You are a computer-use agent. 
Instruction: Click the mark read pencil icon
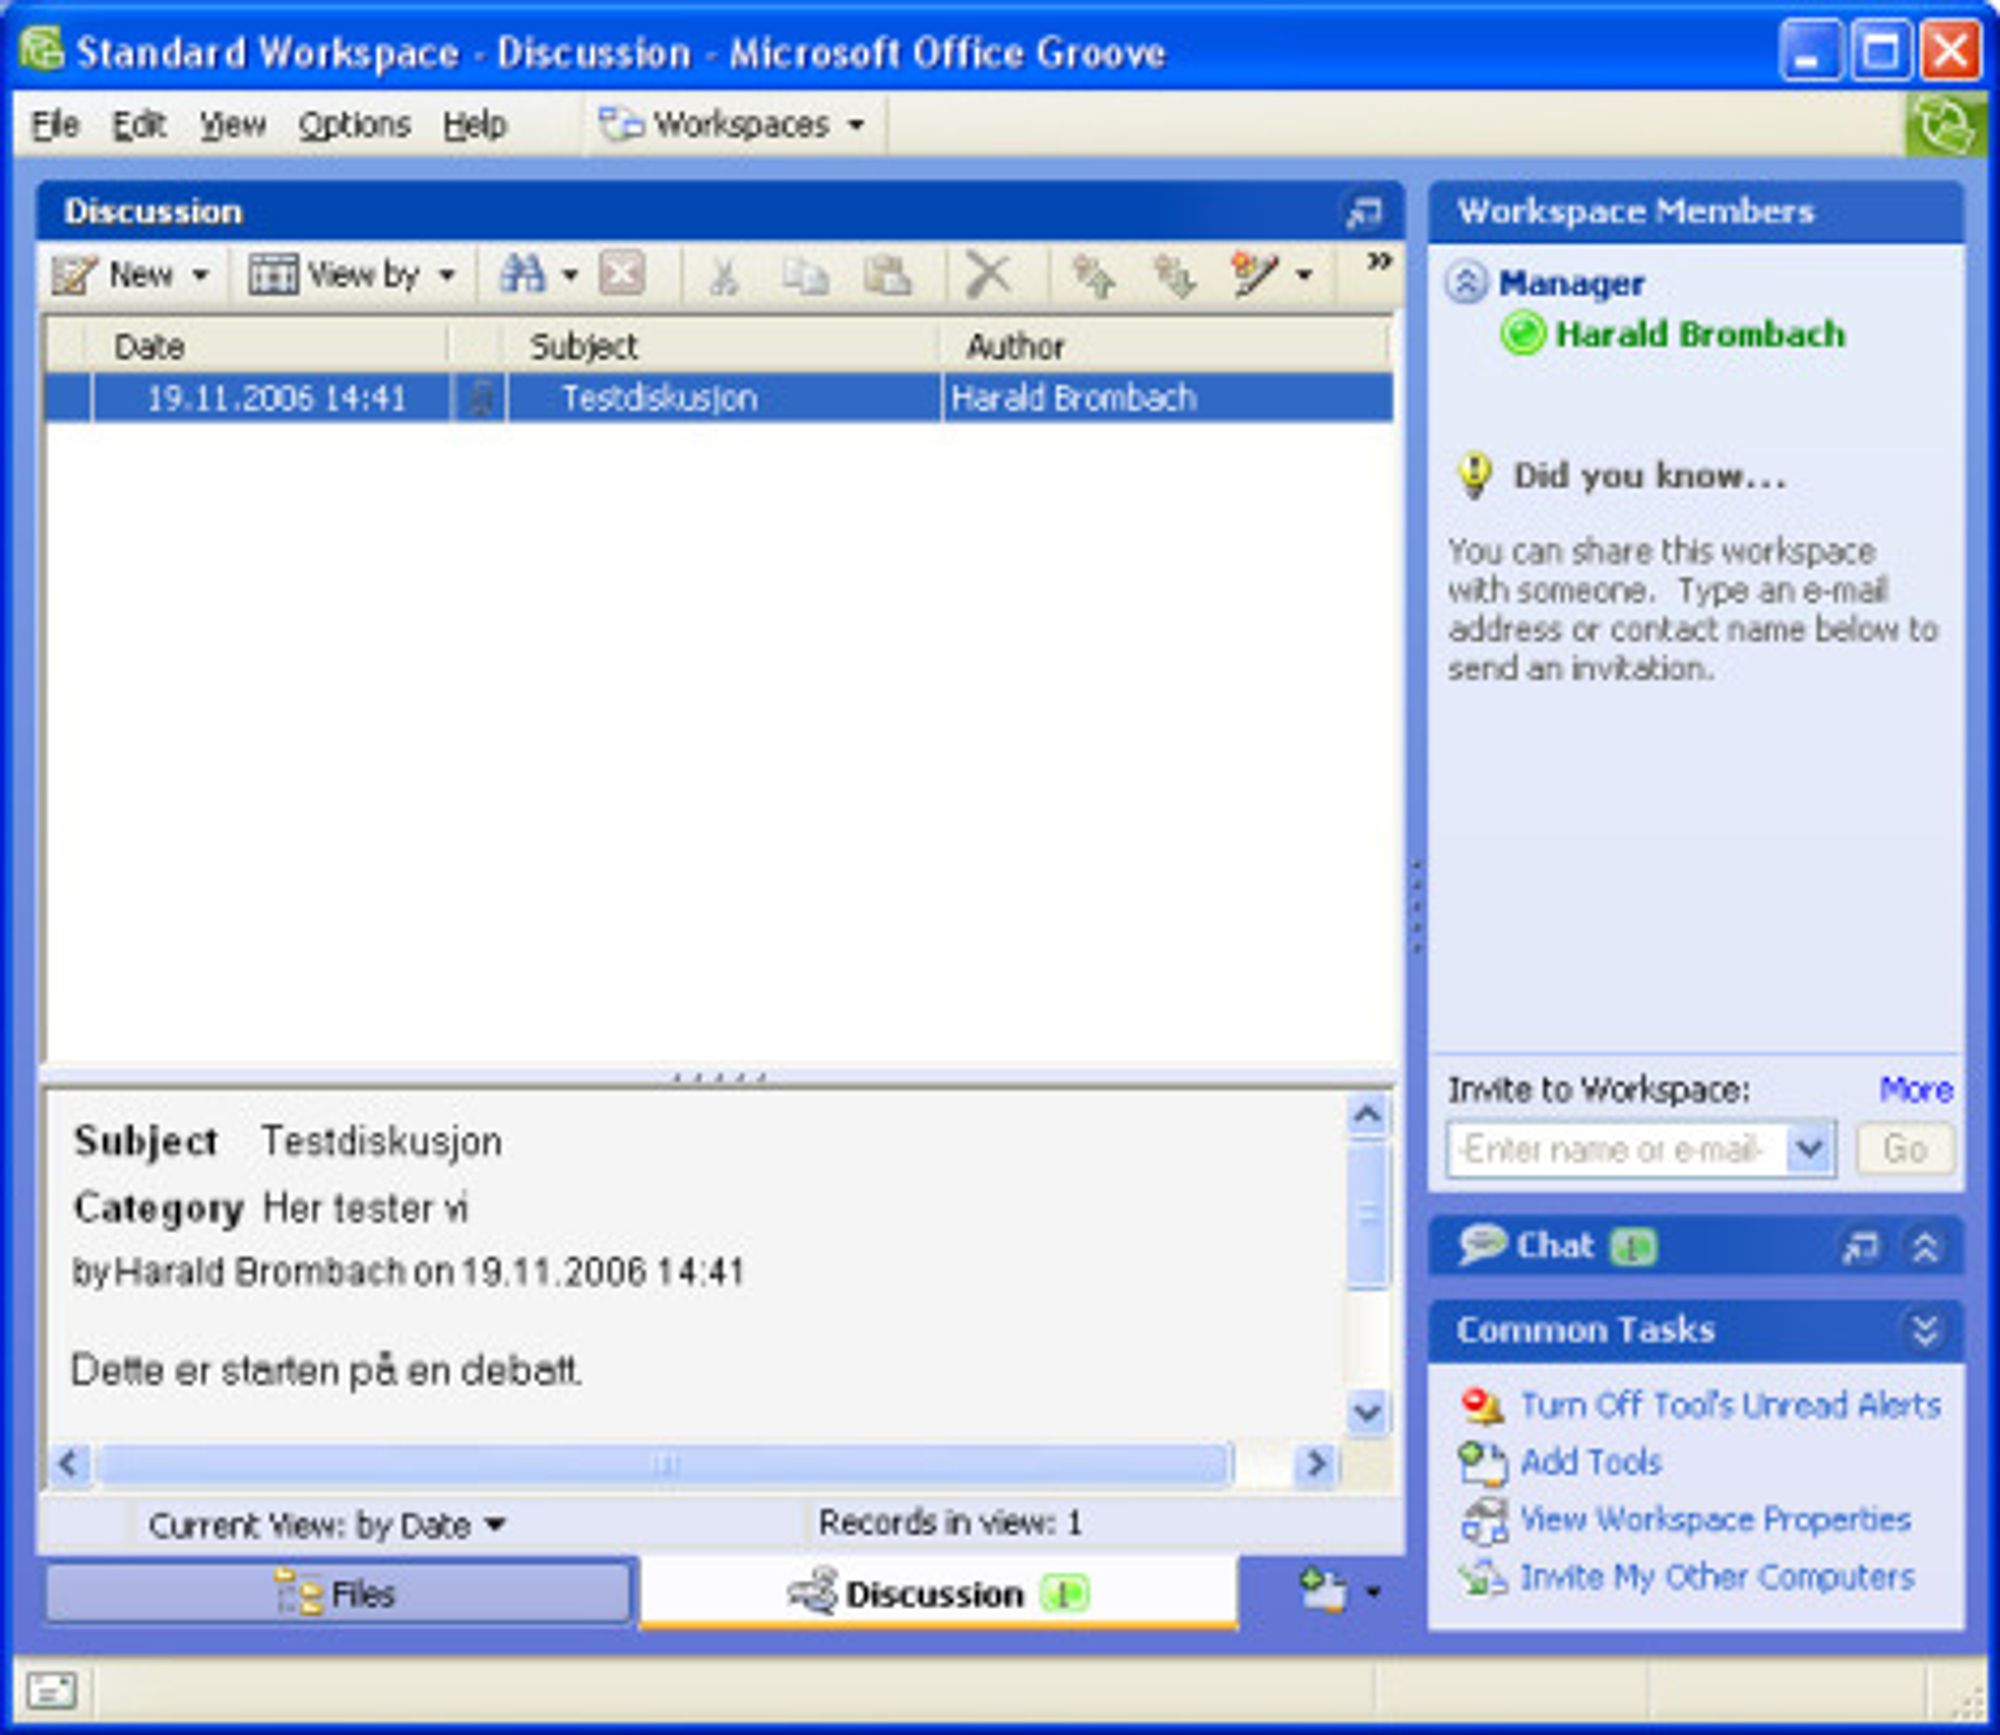pos(1254,274)
